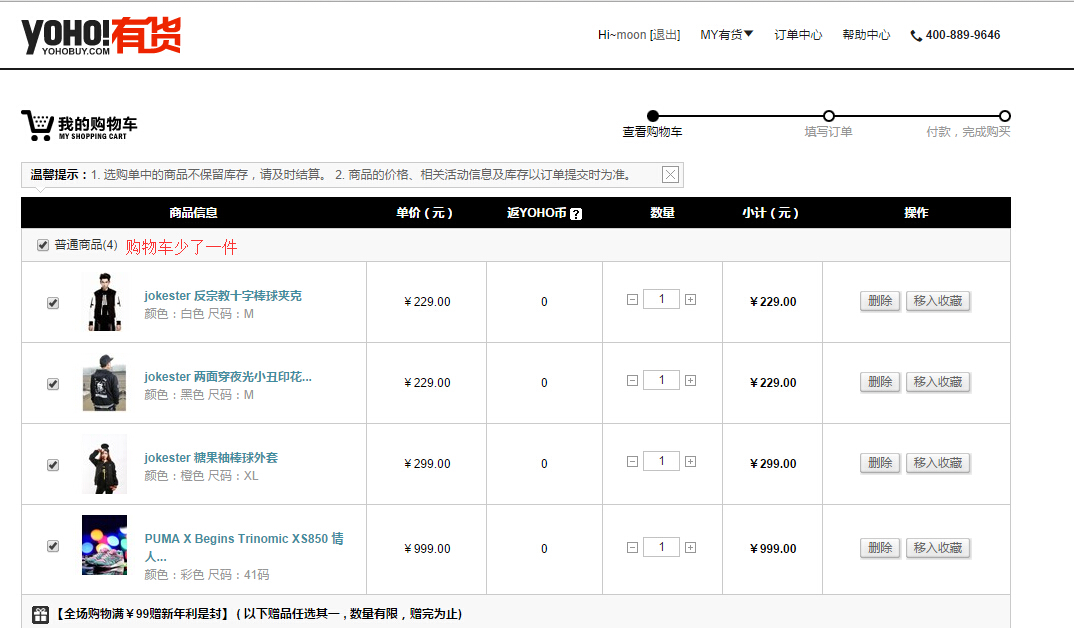Click the 查看购物车 progress step marker
The image size is (1074, 628).
coord(653,116)
